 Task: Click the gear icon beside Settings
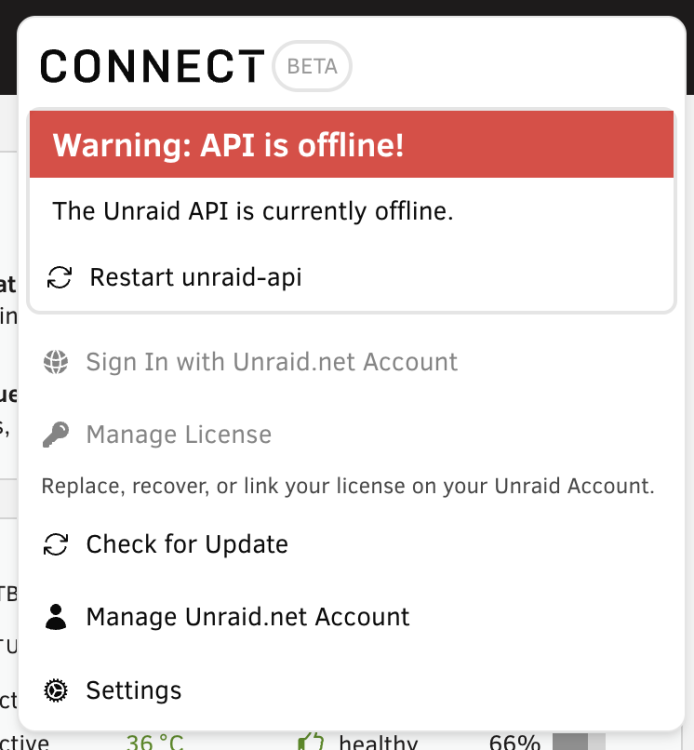tap(56, 690)
